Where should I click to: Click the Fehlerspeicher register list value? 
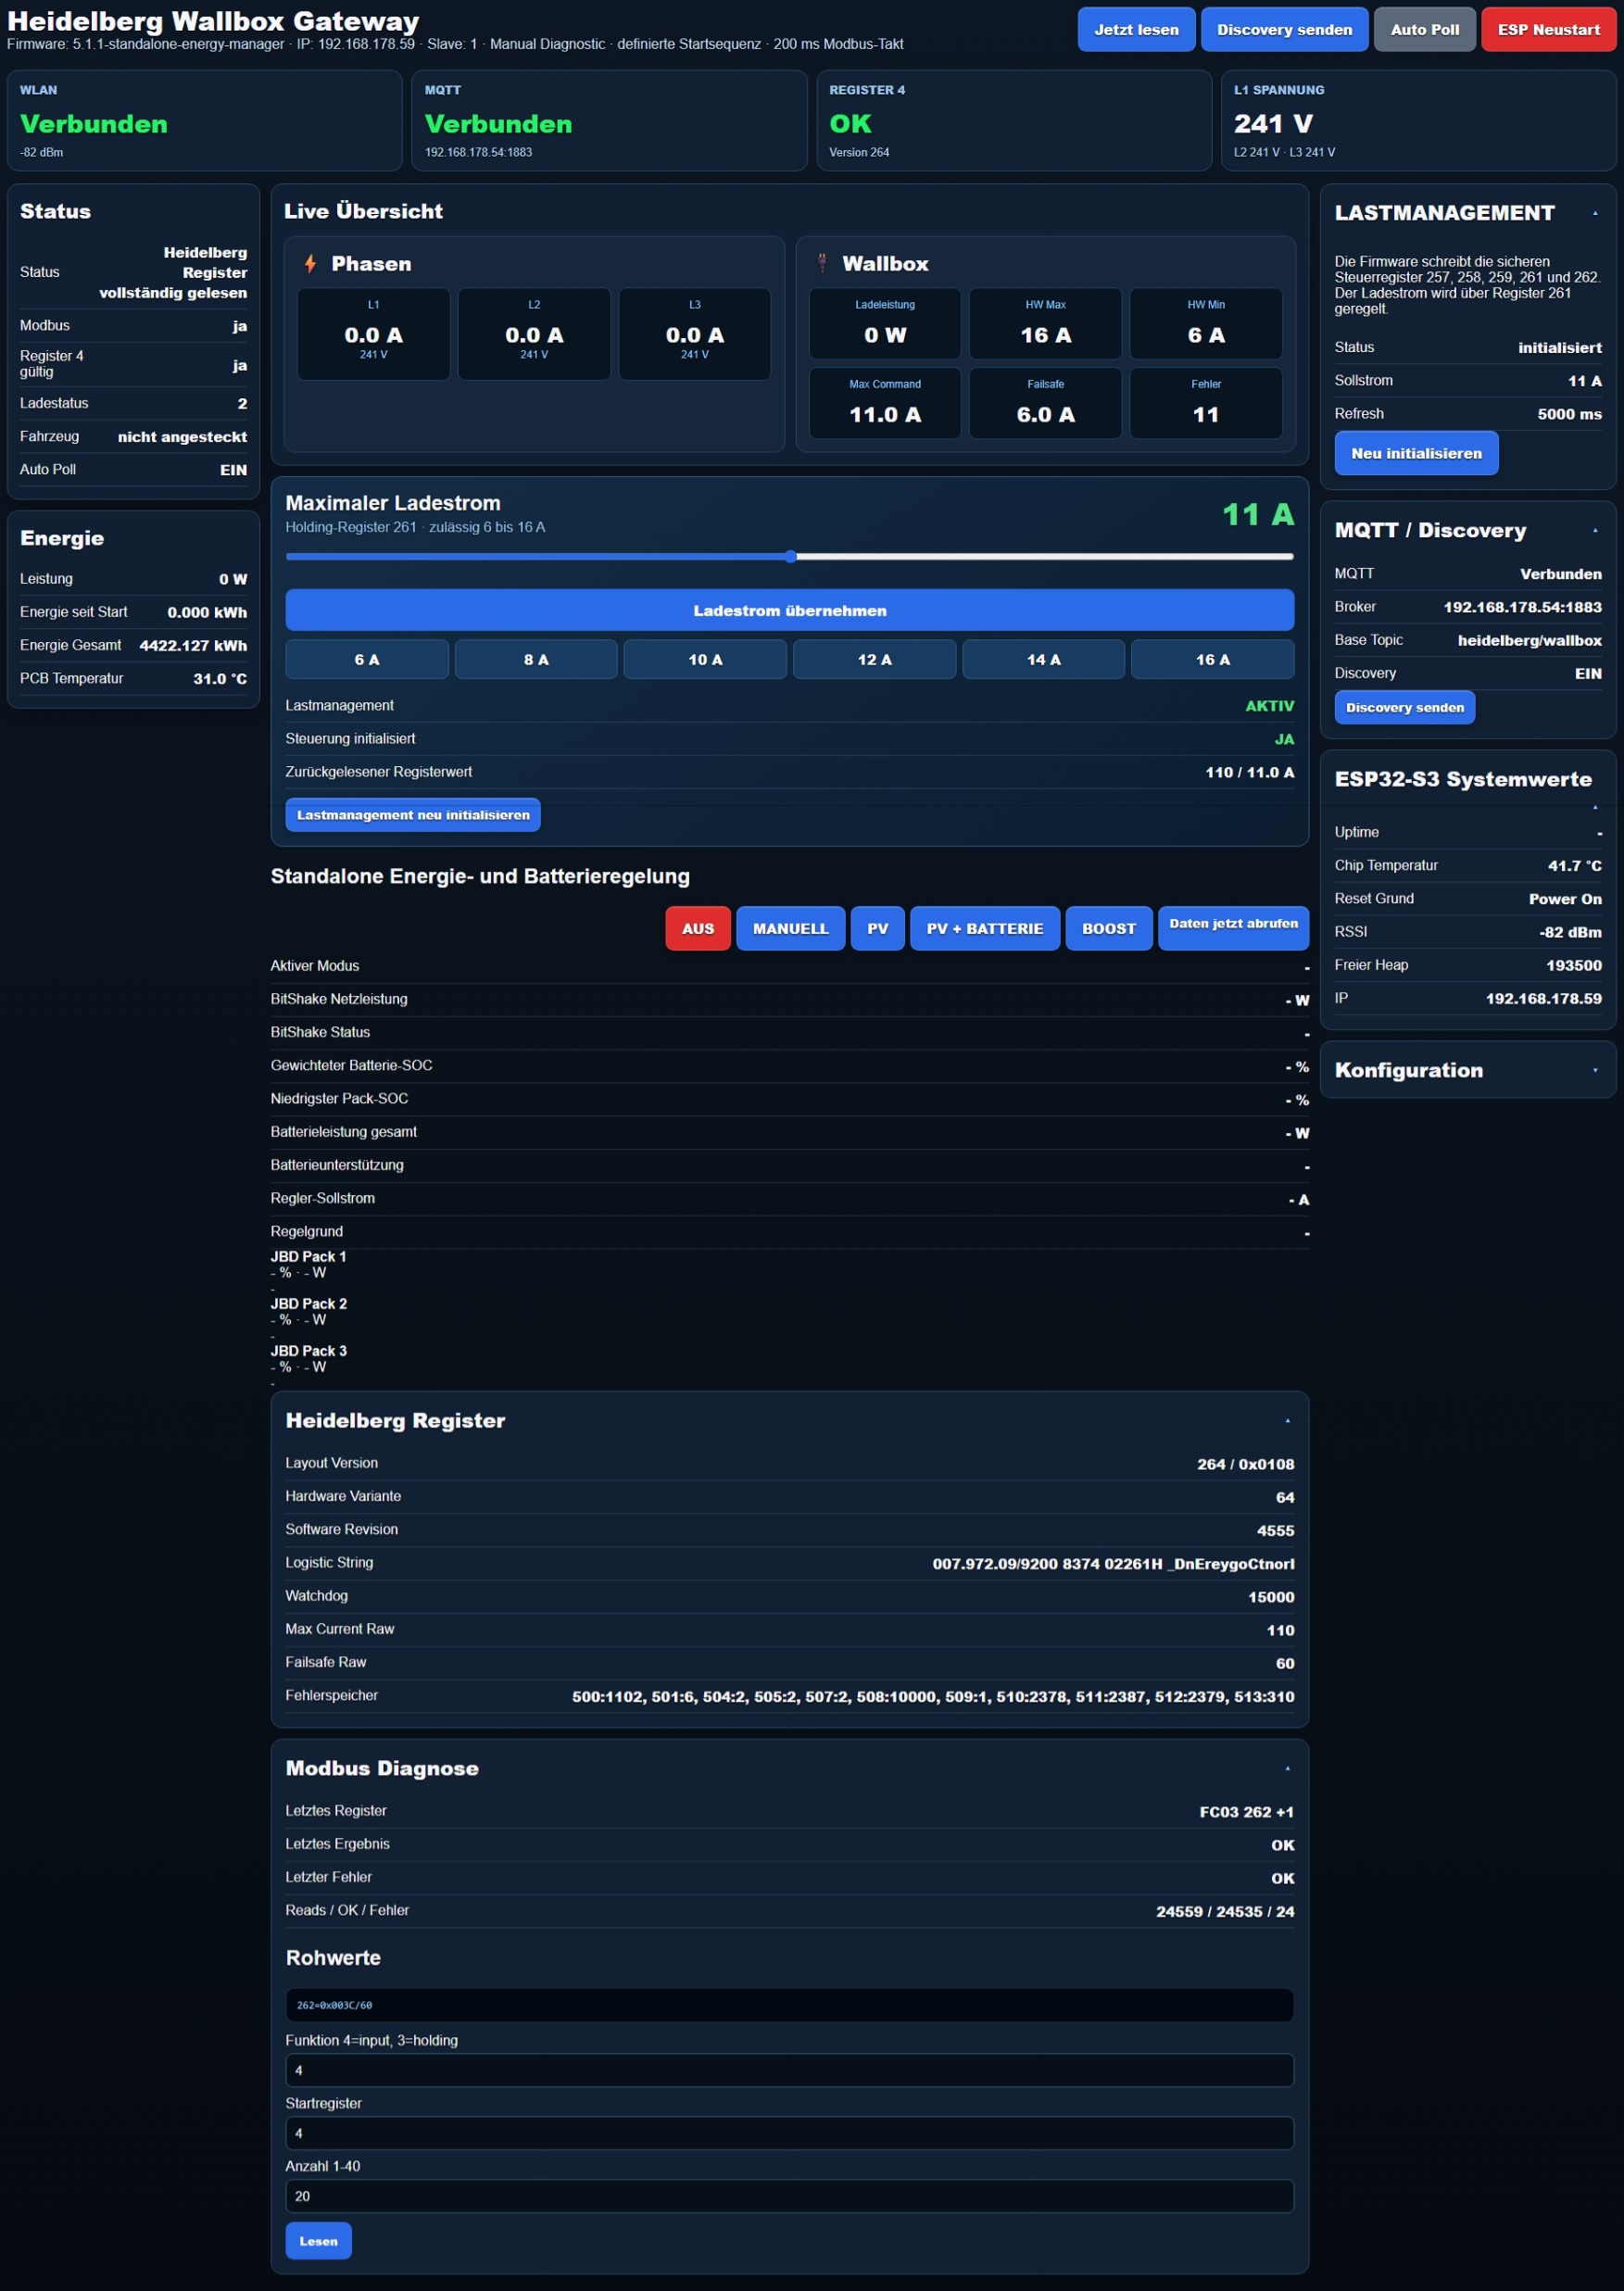click(x=933, y=1696)
